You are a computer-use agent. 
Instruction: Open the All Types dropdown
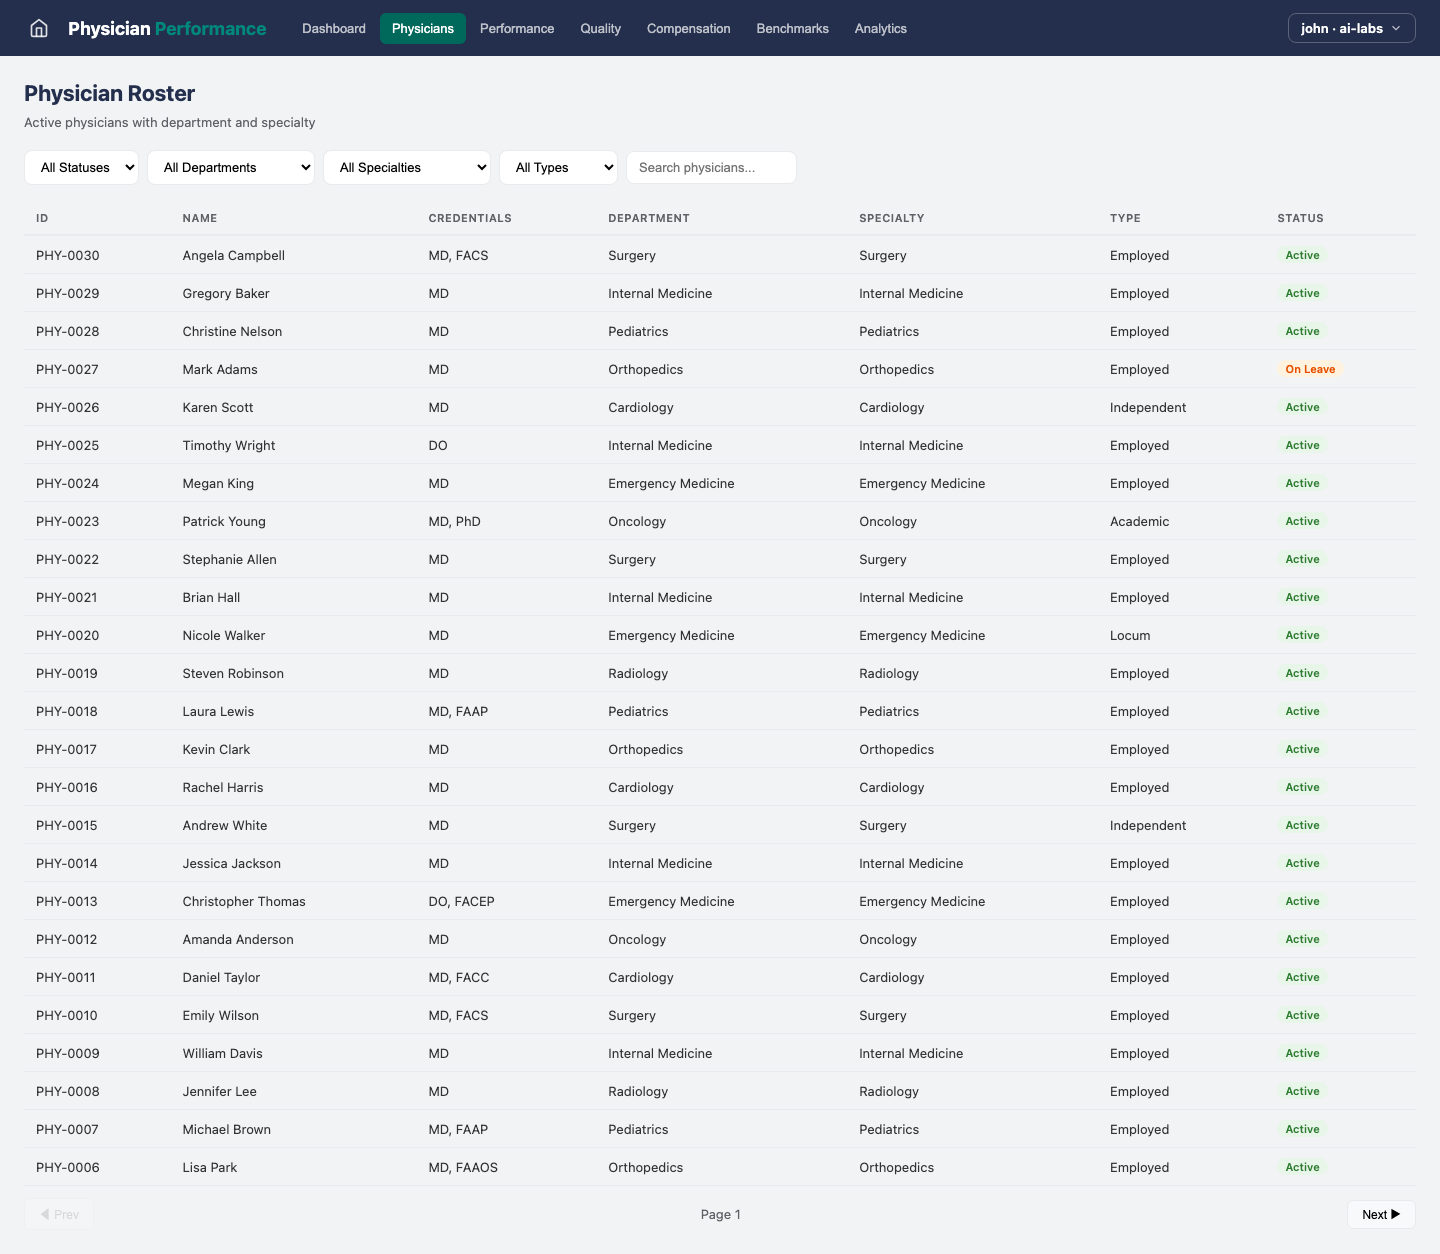[x=559, y=168]
